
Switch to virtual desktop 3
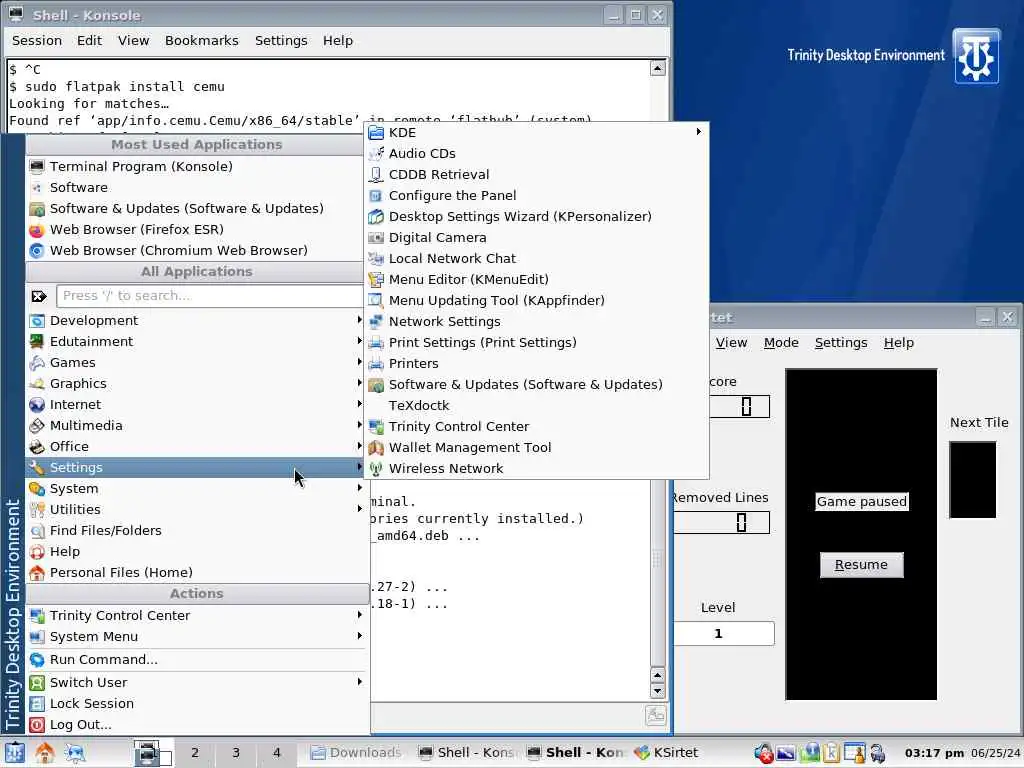point(236,753)
